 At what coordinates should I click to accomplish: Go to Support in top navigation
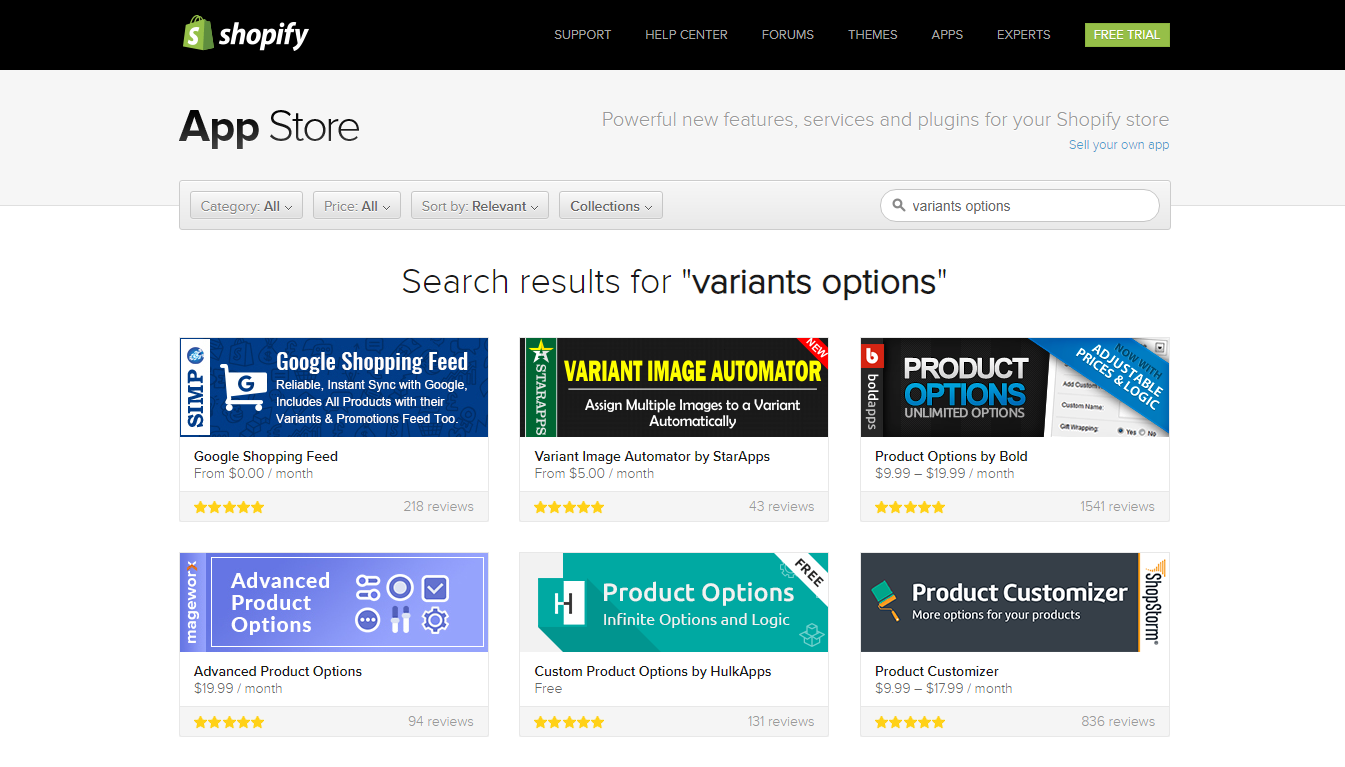(x=582, y=35)
